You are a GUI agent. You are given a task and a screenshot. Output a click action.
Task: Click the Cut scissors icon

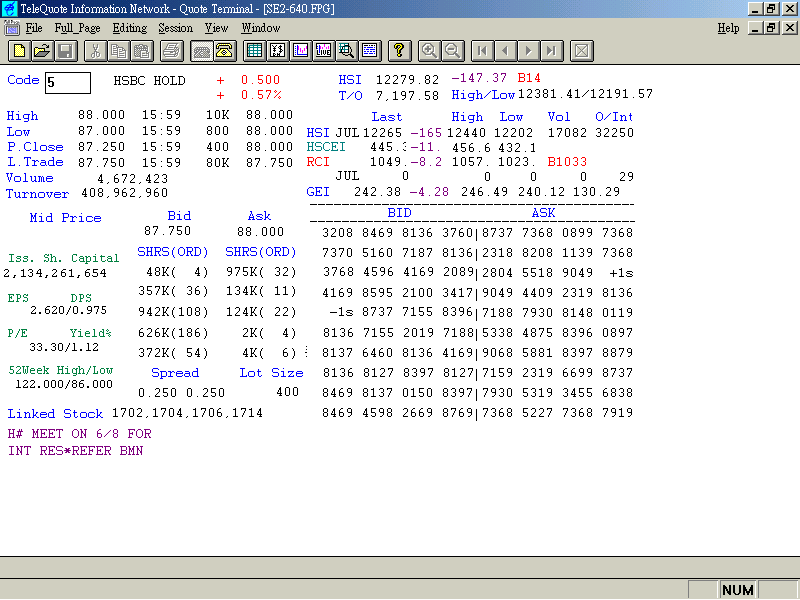point(95,51)
